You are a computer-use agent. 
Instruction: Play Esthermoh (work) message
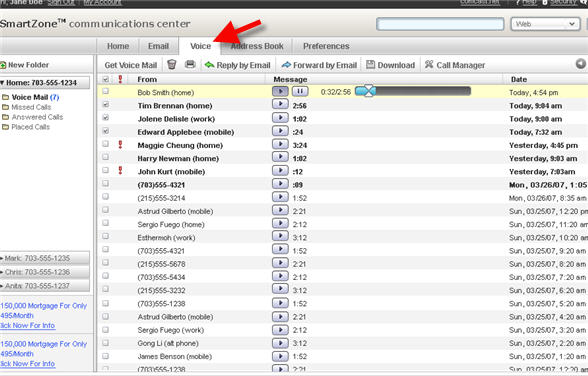pyautogui.click(x=280, y=237)
